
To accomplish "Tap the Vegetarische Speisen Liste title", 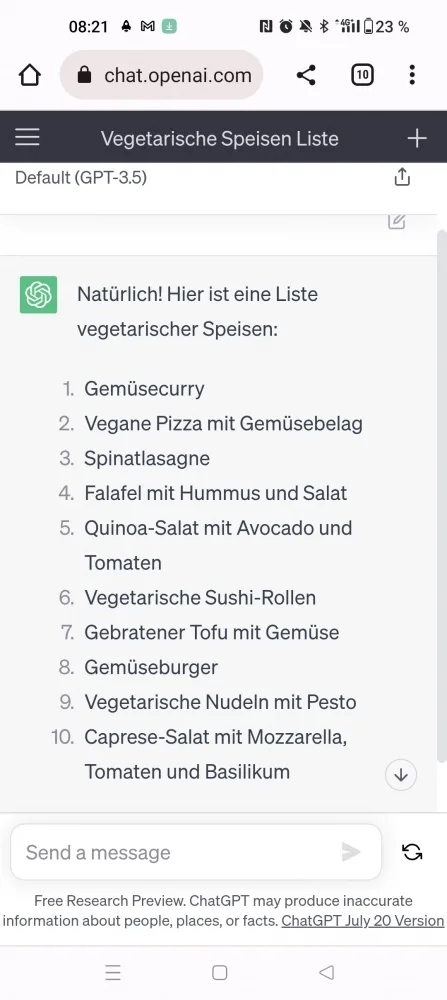I will 219,138.
